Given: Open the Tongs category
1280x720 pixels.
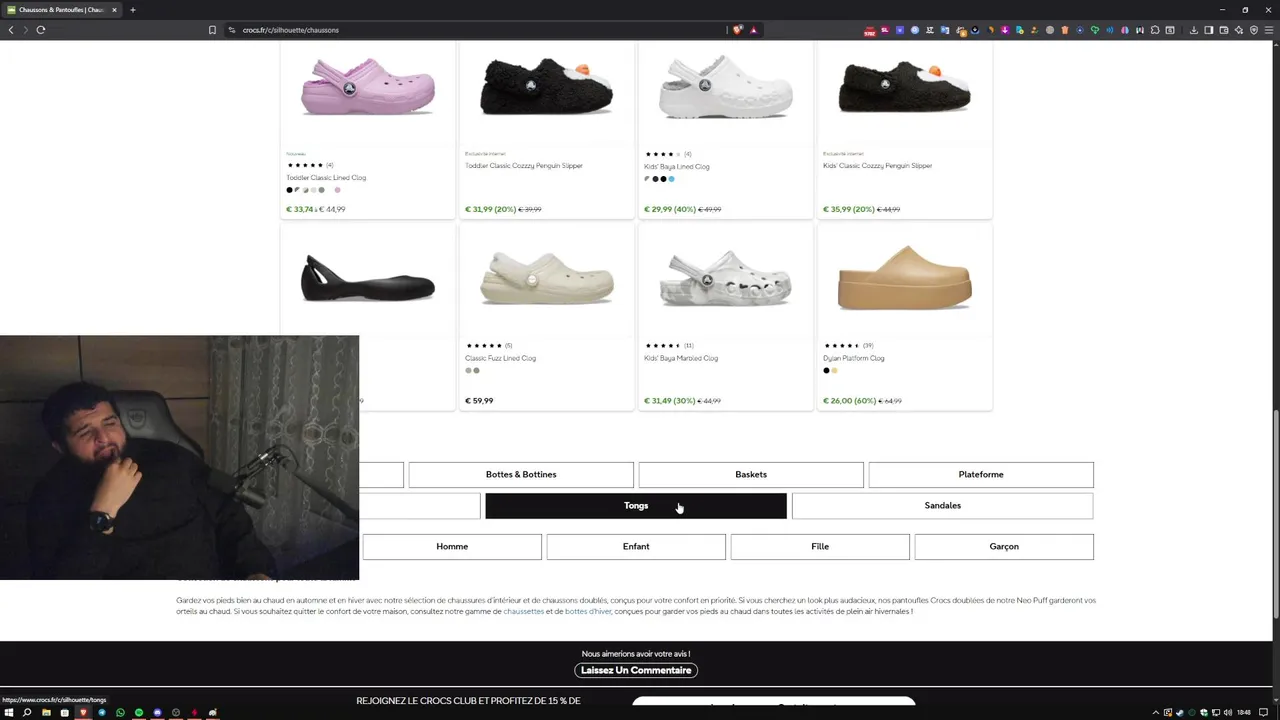Looking at the screenshot, I should pyautogui.click(x=636, y=506).
